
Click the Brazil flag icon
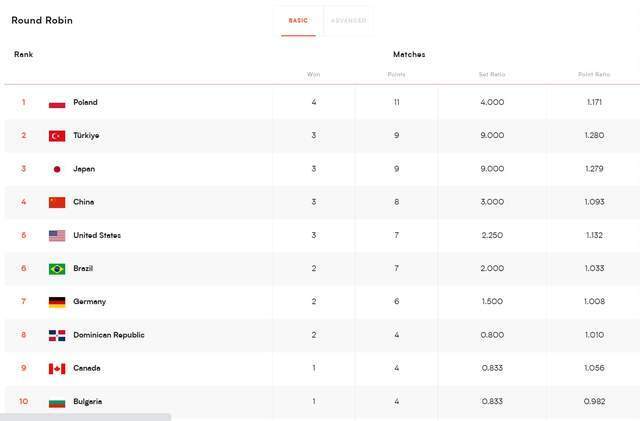57,269
